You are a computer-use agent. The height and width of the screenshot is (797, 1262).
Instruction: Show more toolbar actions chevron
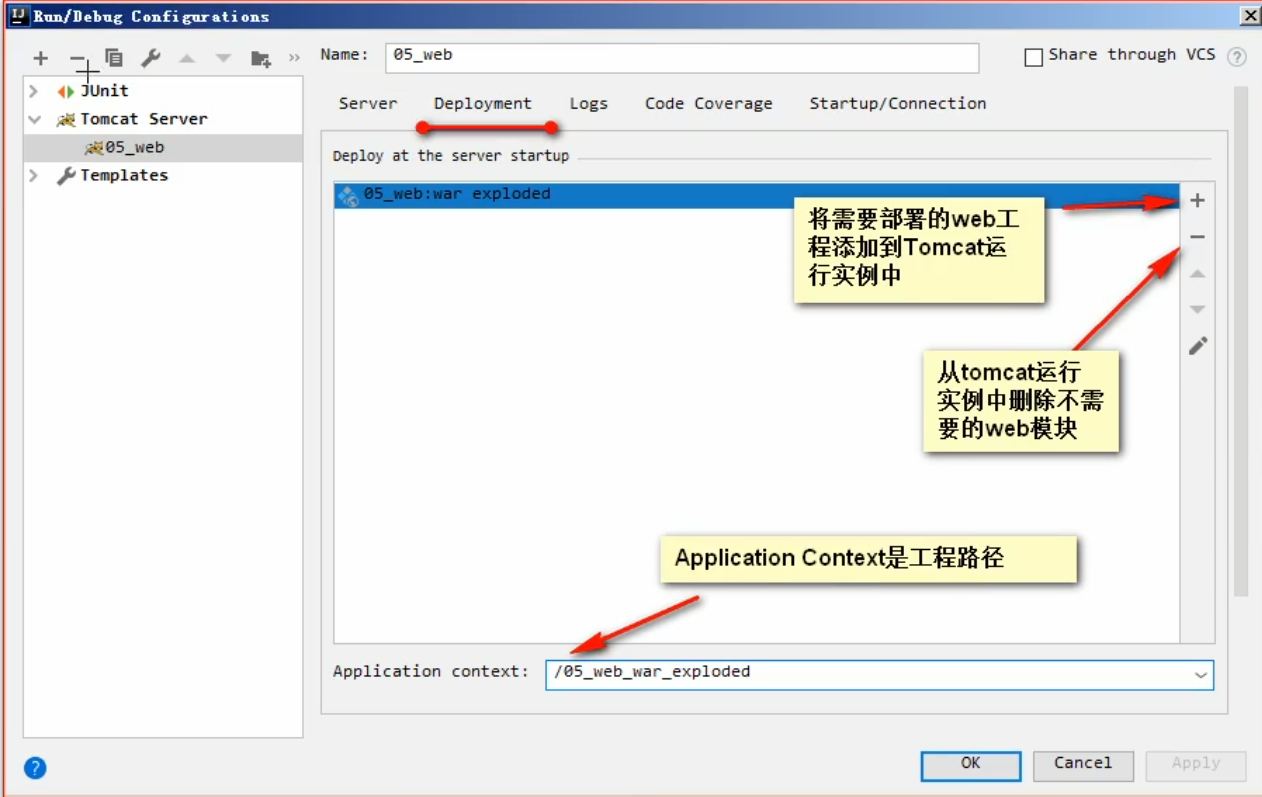[x=294, y=59]
